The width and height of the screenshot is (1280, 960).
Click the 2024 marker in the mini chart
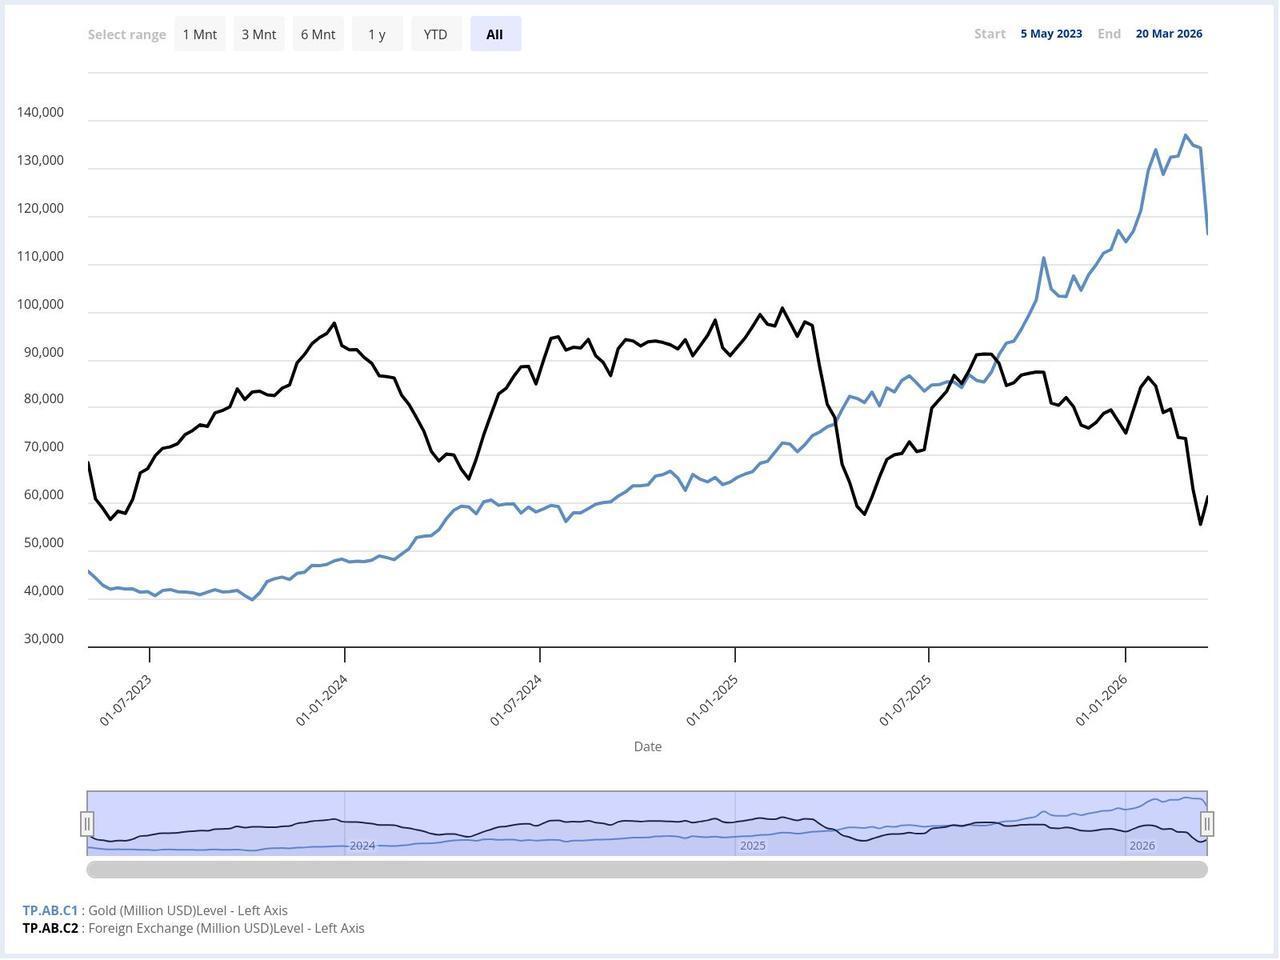point(362,845)
